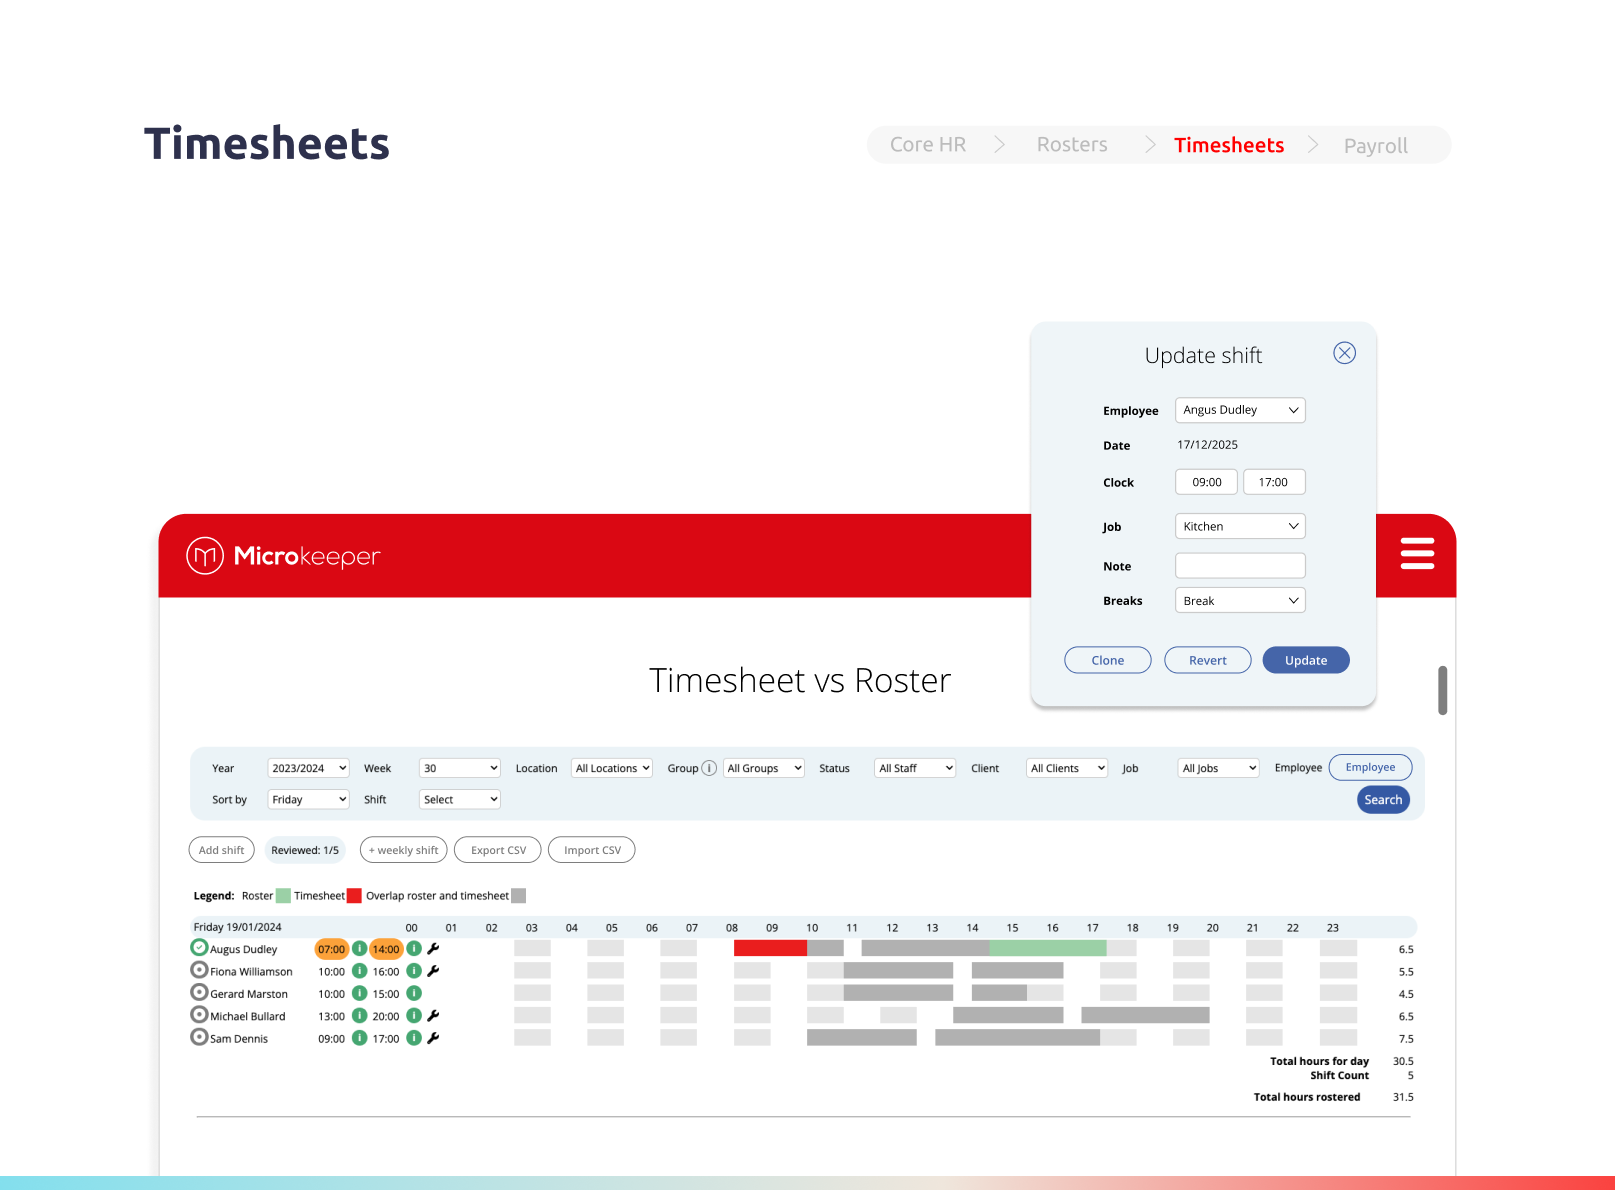The image size is (1615, 1190).
Task: Mark Fiona Williamson's shift as reviewed
Action: click(x=197, y=970)
